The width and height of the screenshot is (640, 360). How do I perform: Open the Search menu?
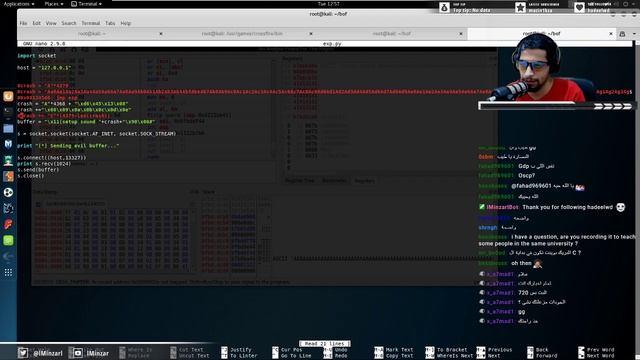(x=69, y=23)
